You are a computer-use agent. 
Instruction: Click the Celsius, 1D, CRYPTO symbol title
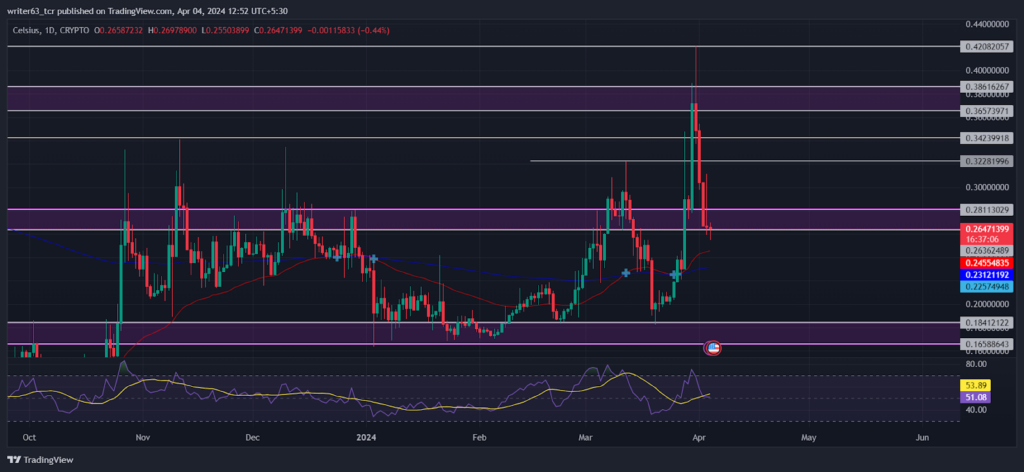pos(52,30)
